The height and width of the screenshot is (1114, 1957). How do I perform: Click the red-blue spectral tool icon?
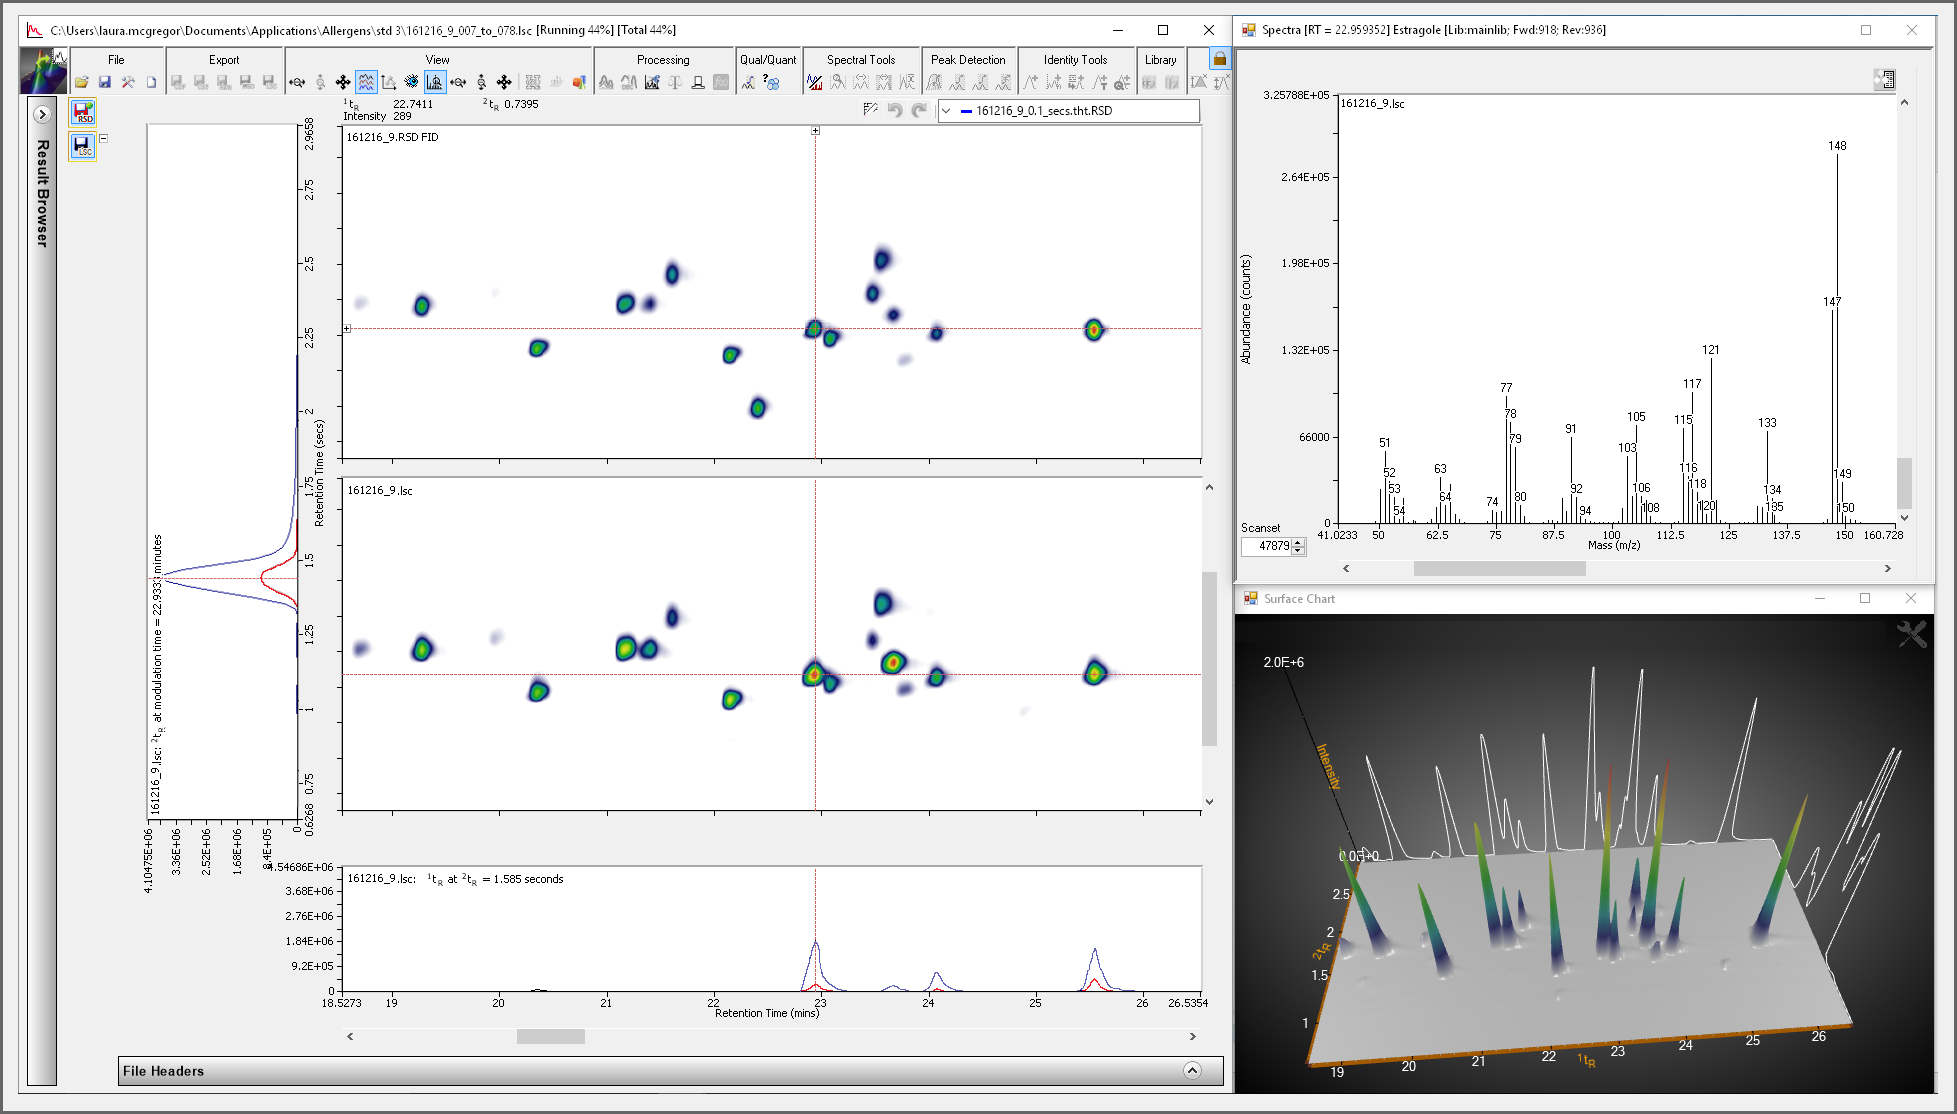(x=815, y=83)
